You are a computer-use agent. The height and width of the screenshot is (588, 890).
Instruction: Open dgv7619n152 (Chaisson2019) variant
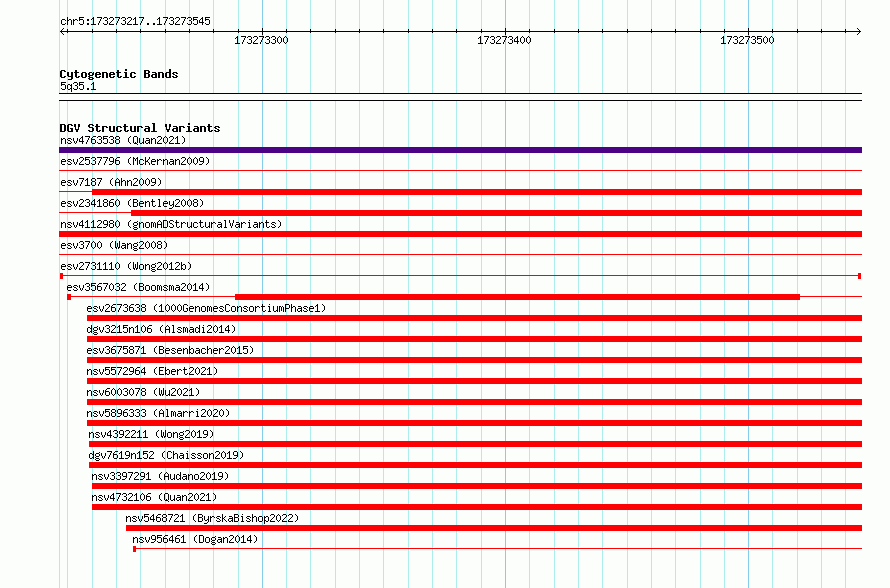[166, 455]
